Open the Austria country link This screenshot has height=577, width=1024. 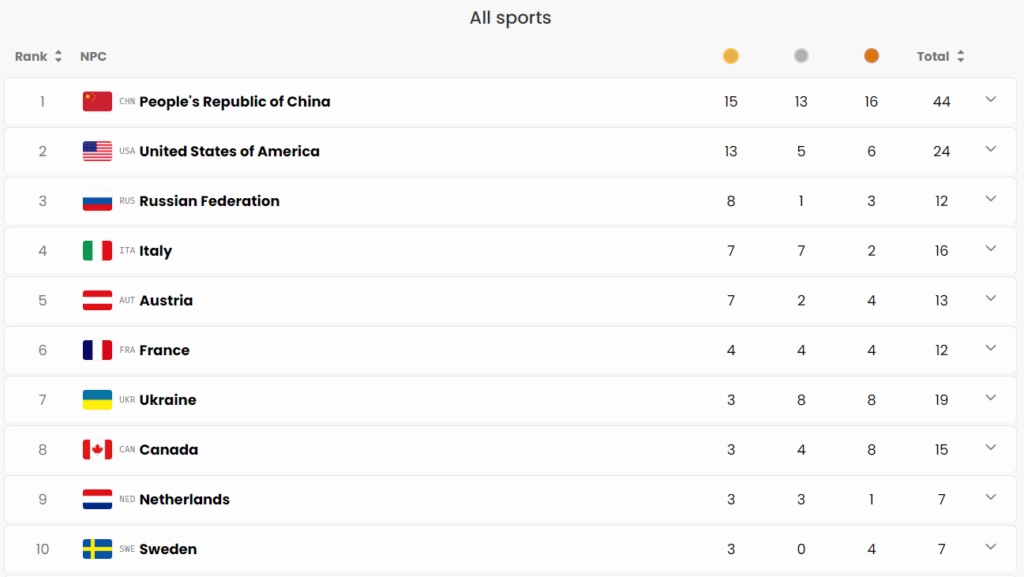coord(166,300)
